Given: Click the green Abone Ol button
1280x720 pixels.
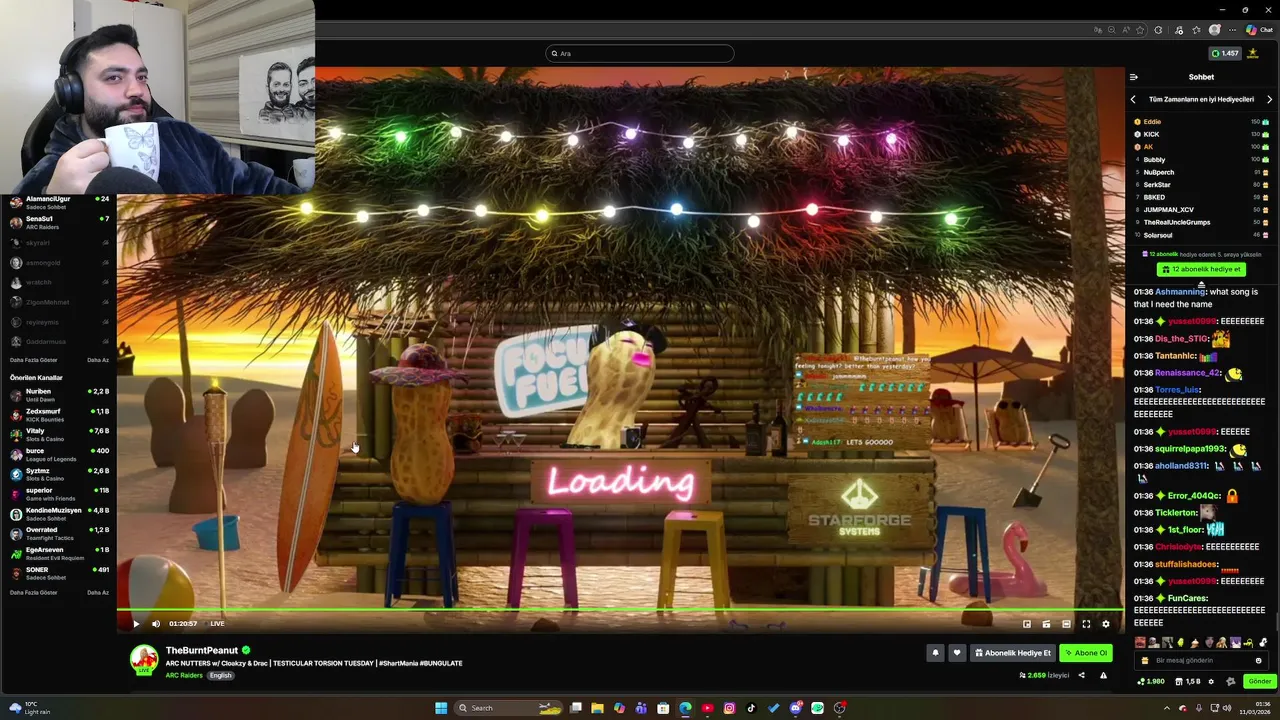Looking at the screenshot, I should [x=1086, y=653].
